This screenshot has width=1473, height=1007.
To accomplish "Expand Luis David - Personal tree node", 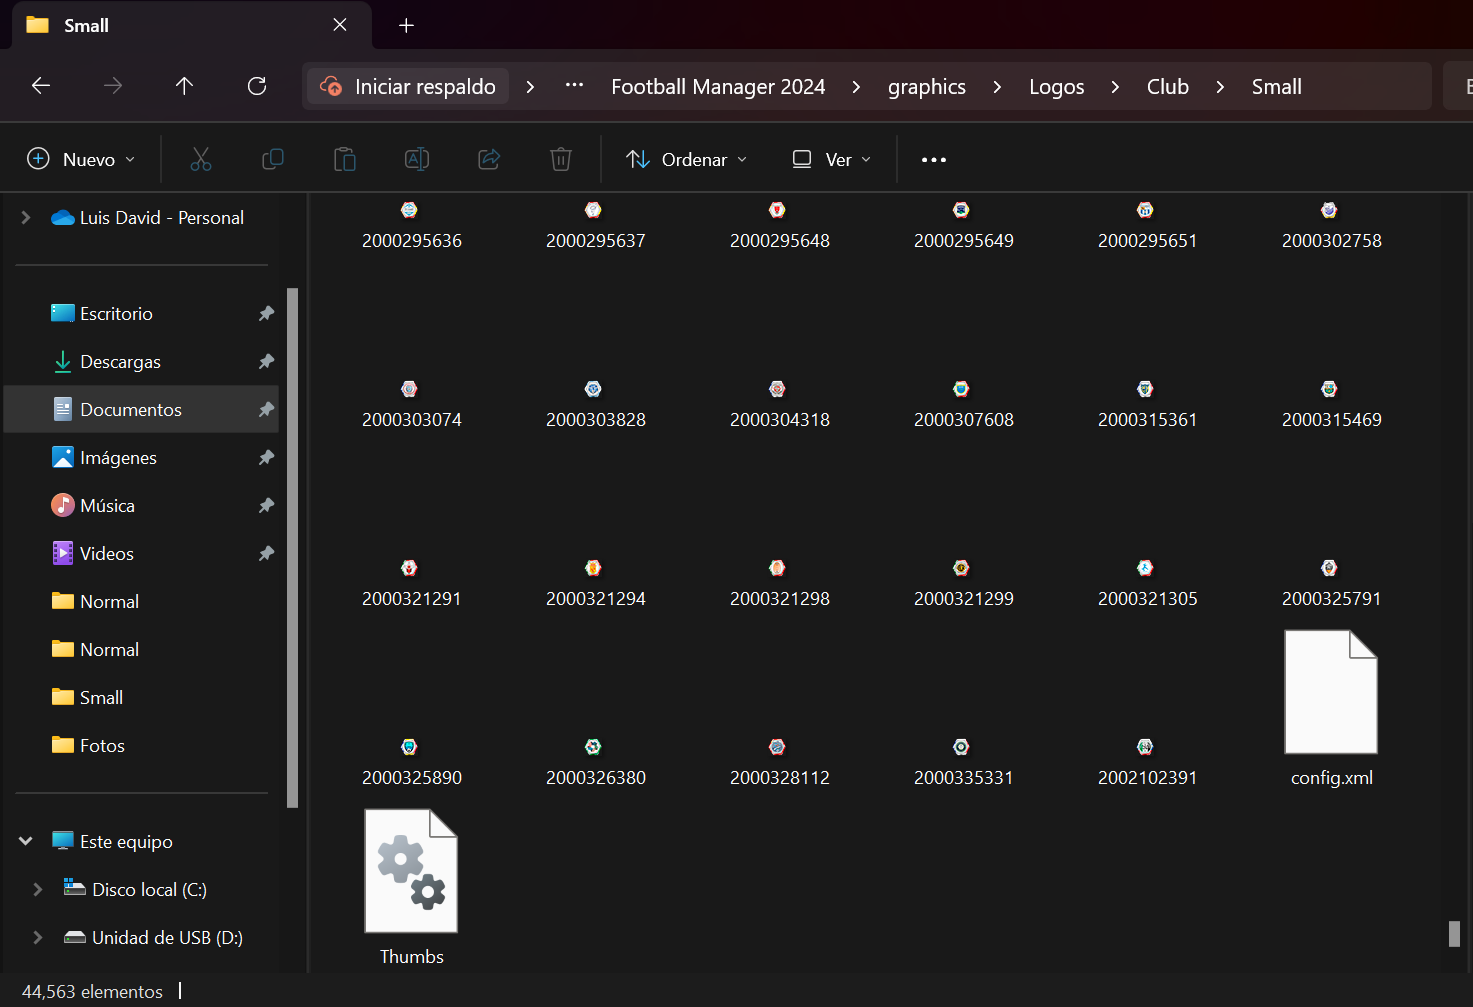I will pyautogui.click(x=26, y=217).
